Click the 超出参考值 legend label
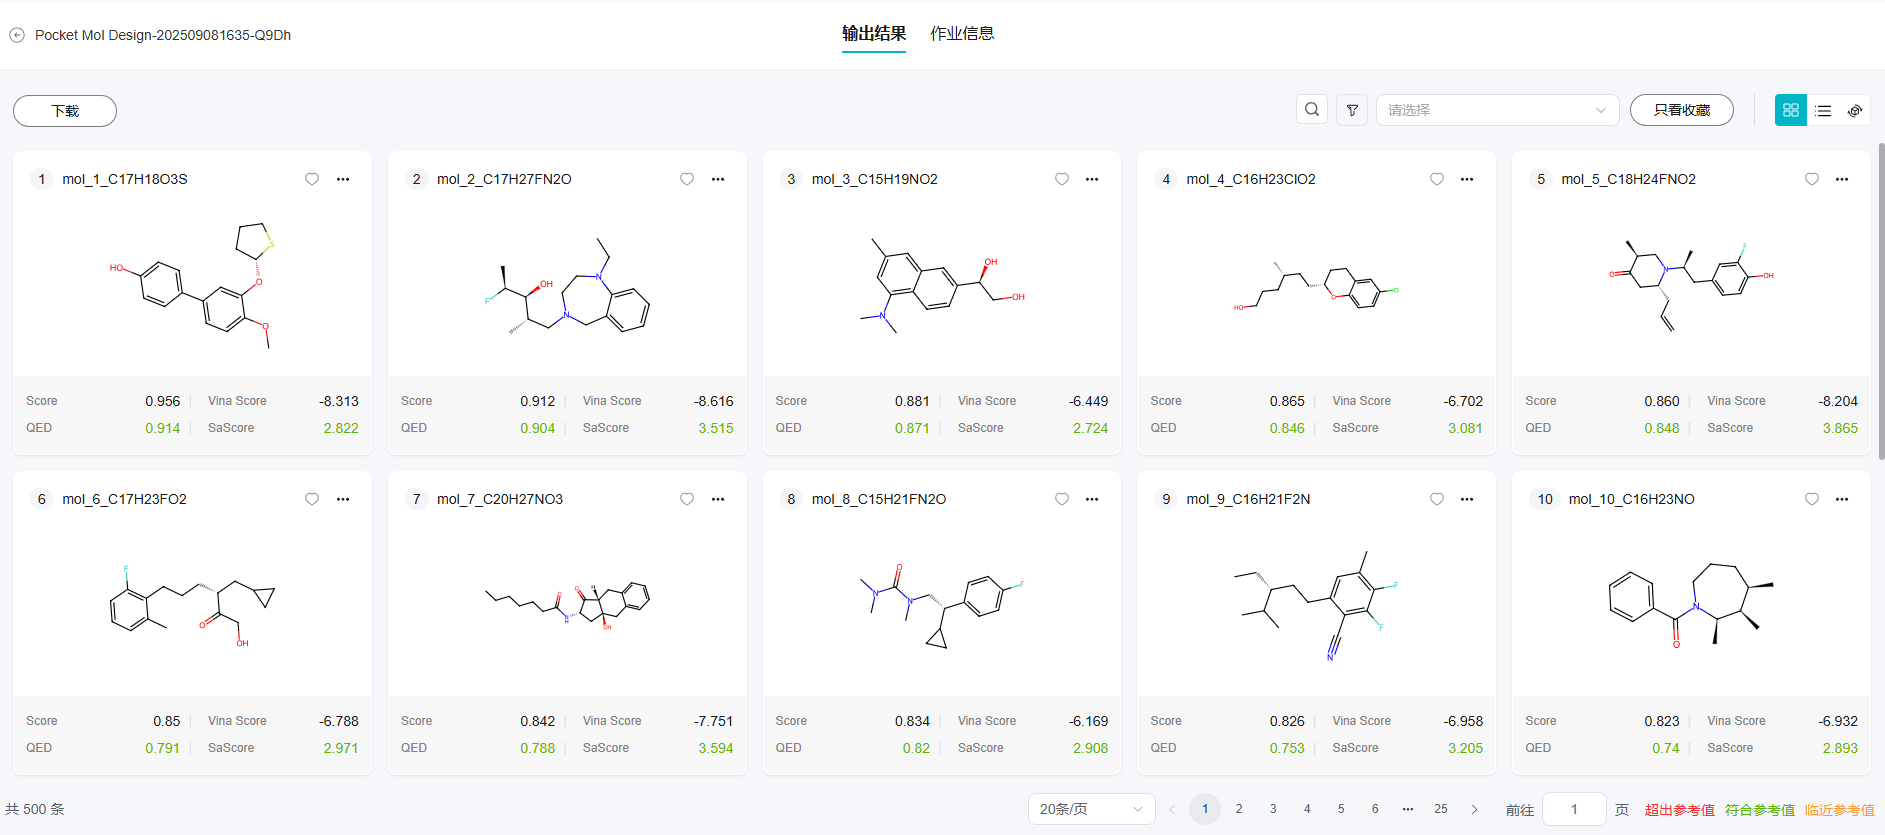 [1680, 810]
